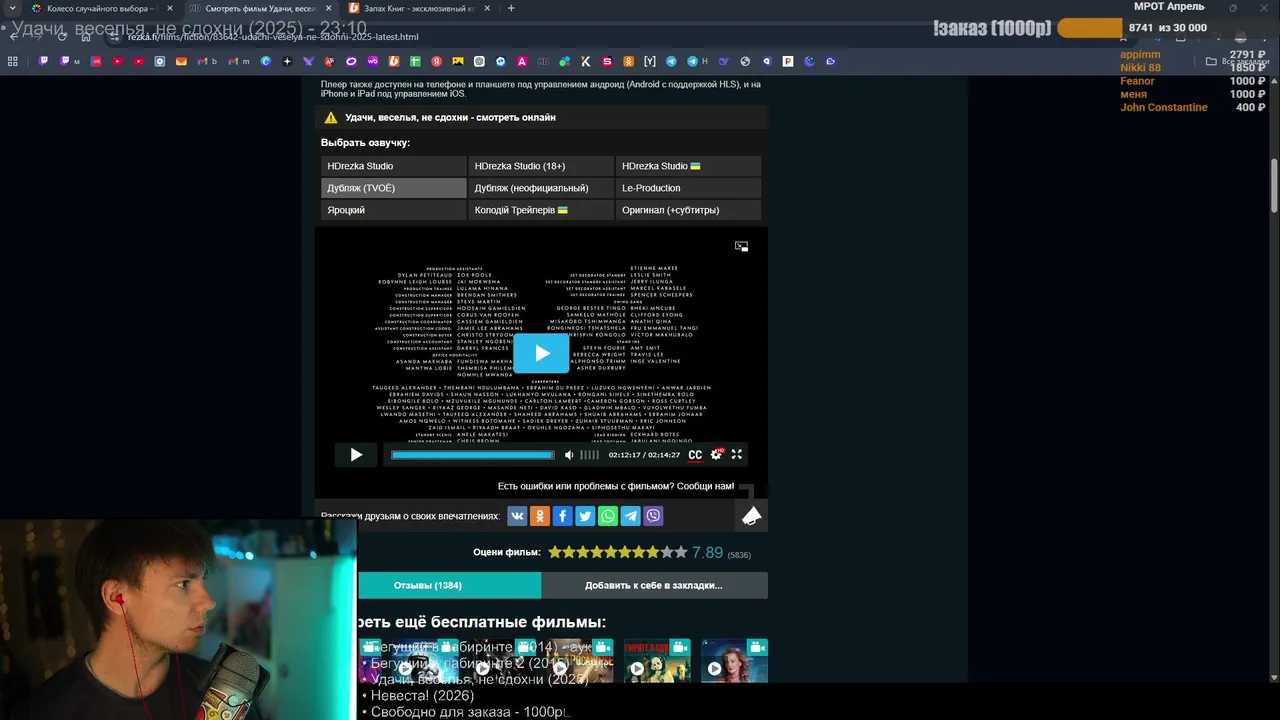Select Колодій Трейлерів voice-over
Screen dimensions: 1280x720
coord(540,210)
